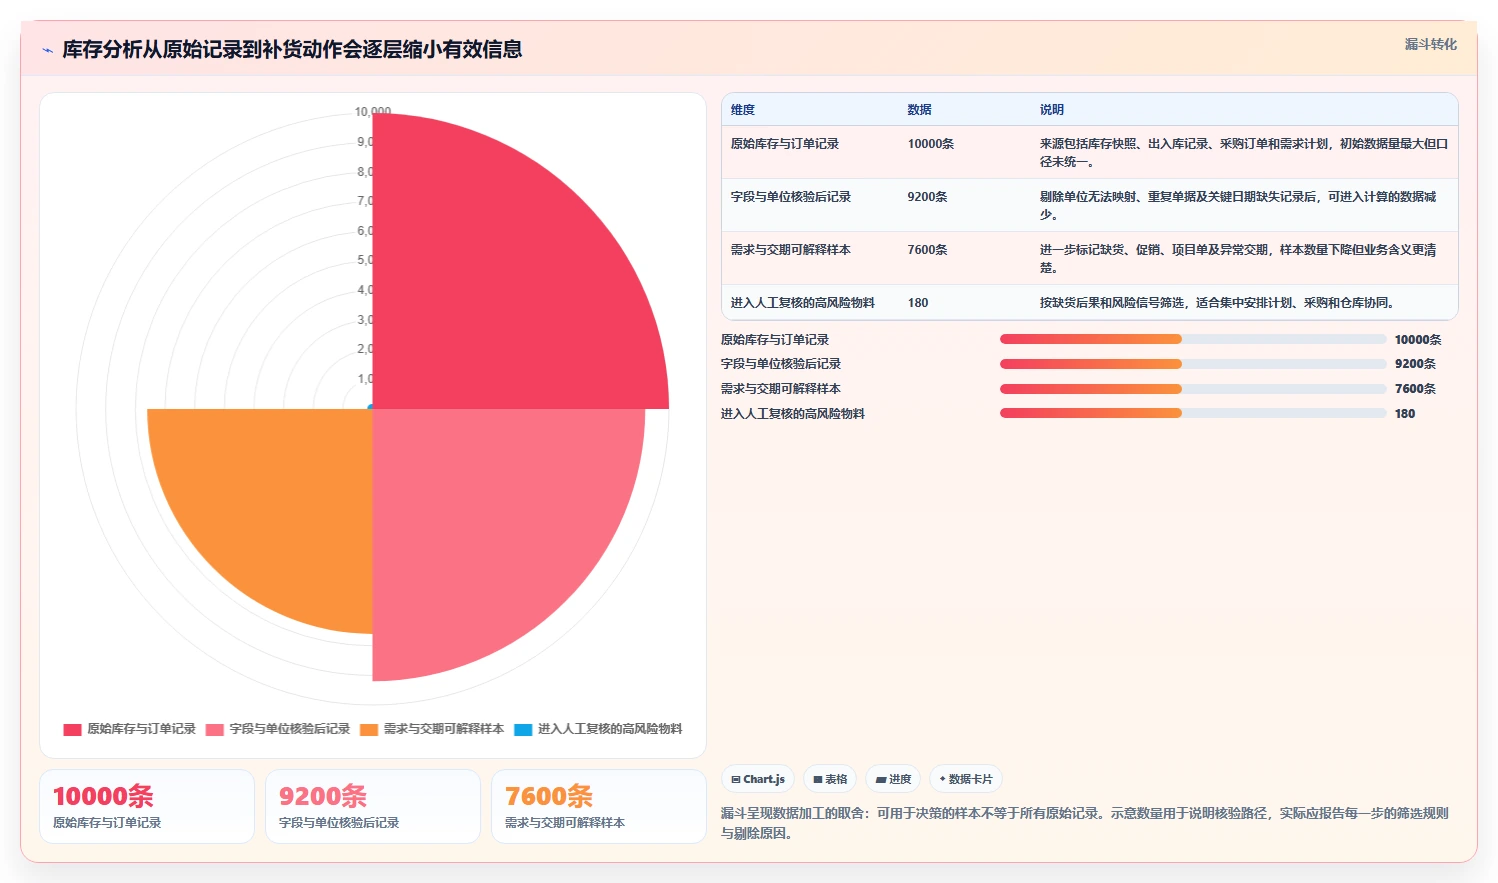Click table cell 字段与单位核验后记录
Image resolution: width=1498 pixels, height=883 pixels.
click(791, 197)
